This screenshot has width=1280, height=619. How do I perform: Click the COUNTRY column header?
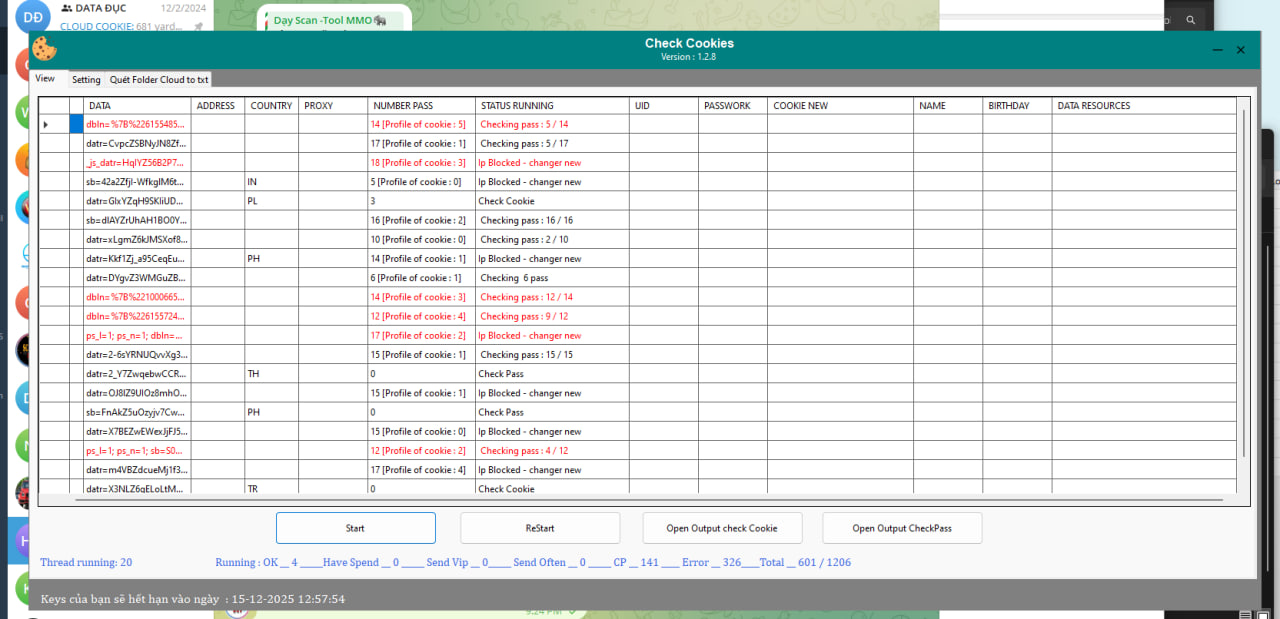[x=271, y=106]
